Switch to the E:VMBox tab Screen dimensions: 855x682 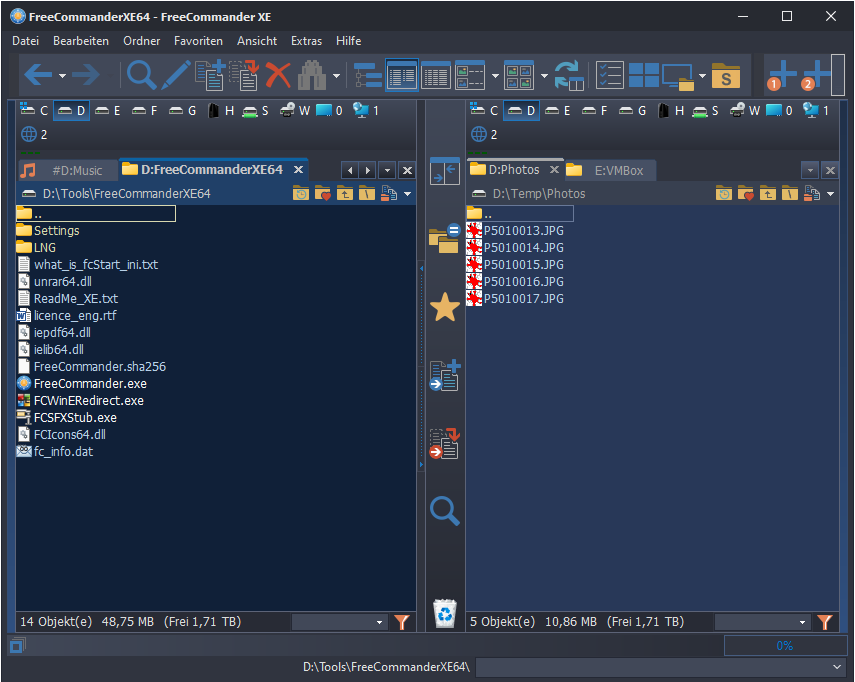pyautogui.click(x=610, y=171)
